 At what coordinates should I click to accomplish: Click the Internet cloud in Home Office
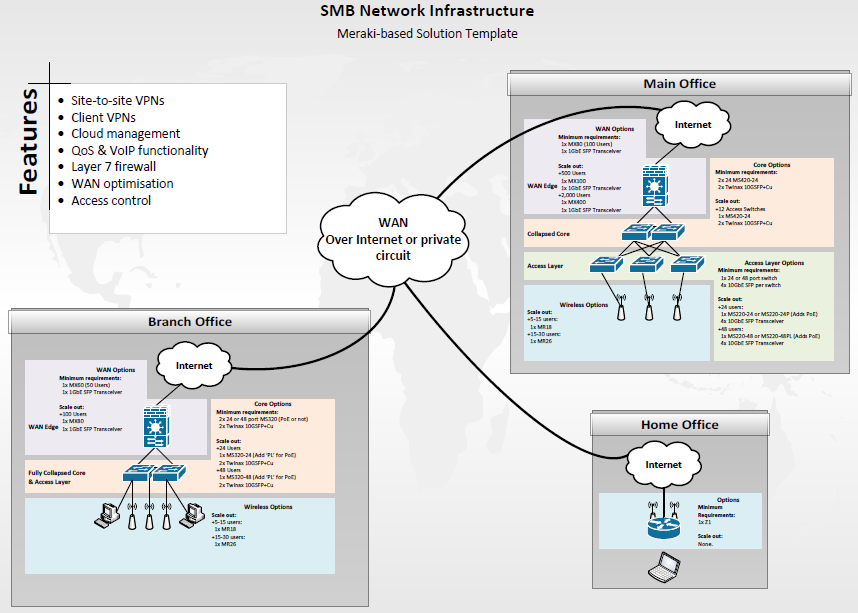(x=663, y=465)
